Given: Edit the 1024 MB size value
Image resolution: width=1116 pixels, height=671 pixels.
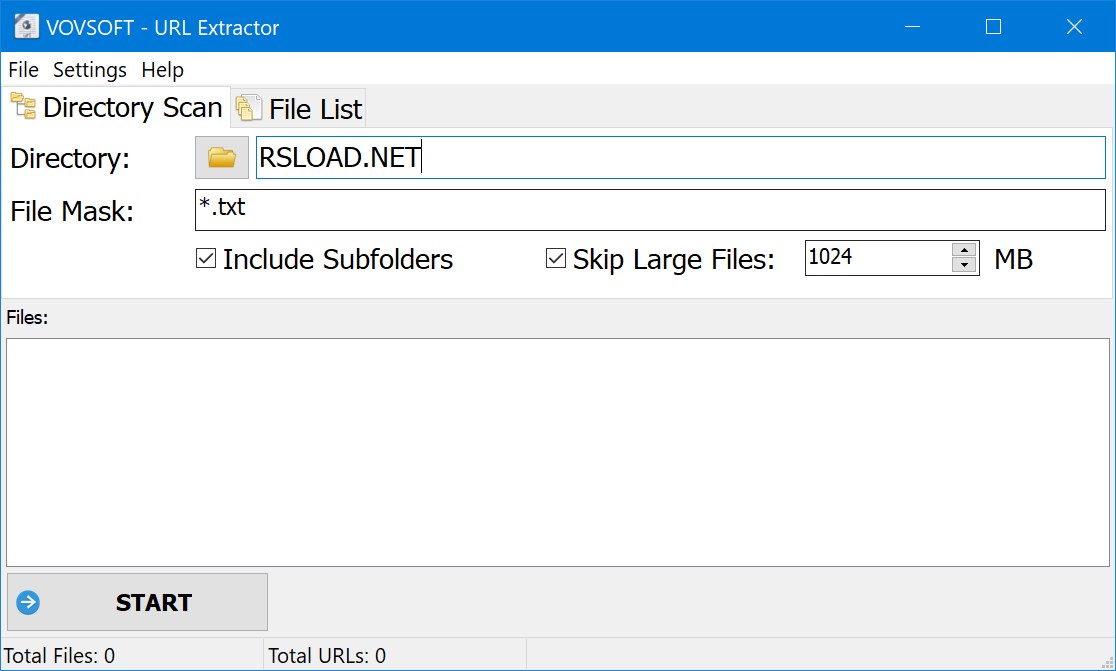Looking at the screenshot, I should click(x=870, y=258).
